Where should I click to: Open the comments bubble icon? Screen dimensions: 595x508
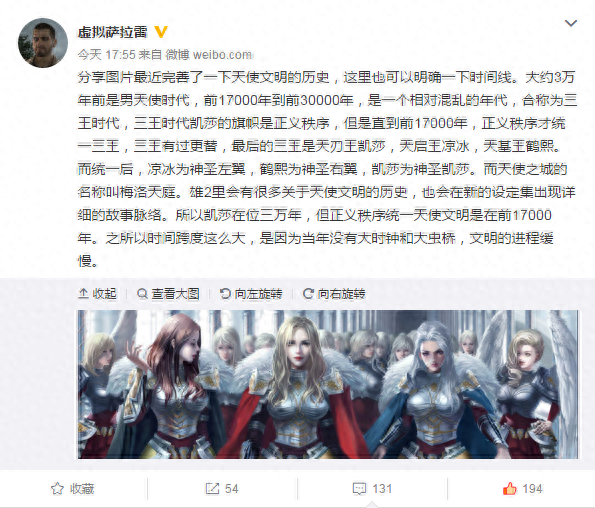[x=359, y=489]
